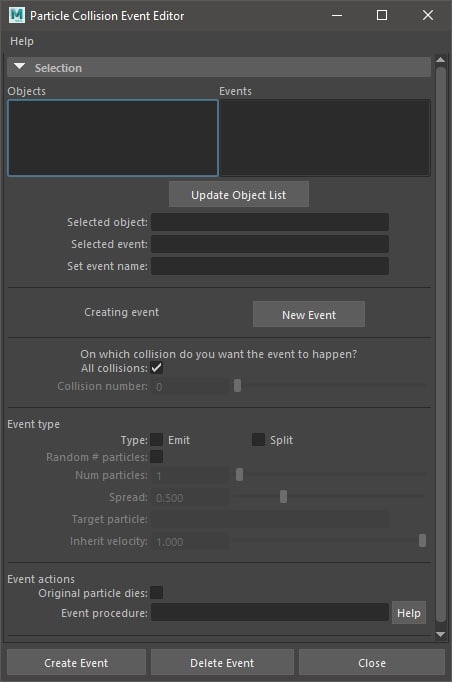The image size is (452, 682).
Task: Click the Spread value field
Action: click(190, 498)
